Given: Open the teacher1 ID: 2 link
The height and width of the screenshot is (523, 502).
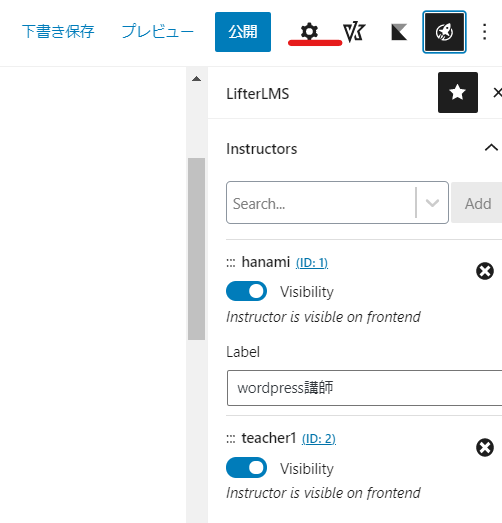Looking at the screenshot, I should 319,439.
